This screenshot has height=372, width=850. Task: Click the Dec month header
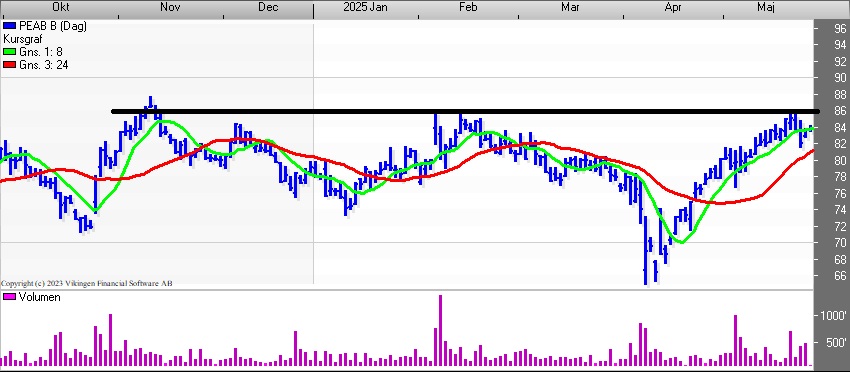[268, 7]
